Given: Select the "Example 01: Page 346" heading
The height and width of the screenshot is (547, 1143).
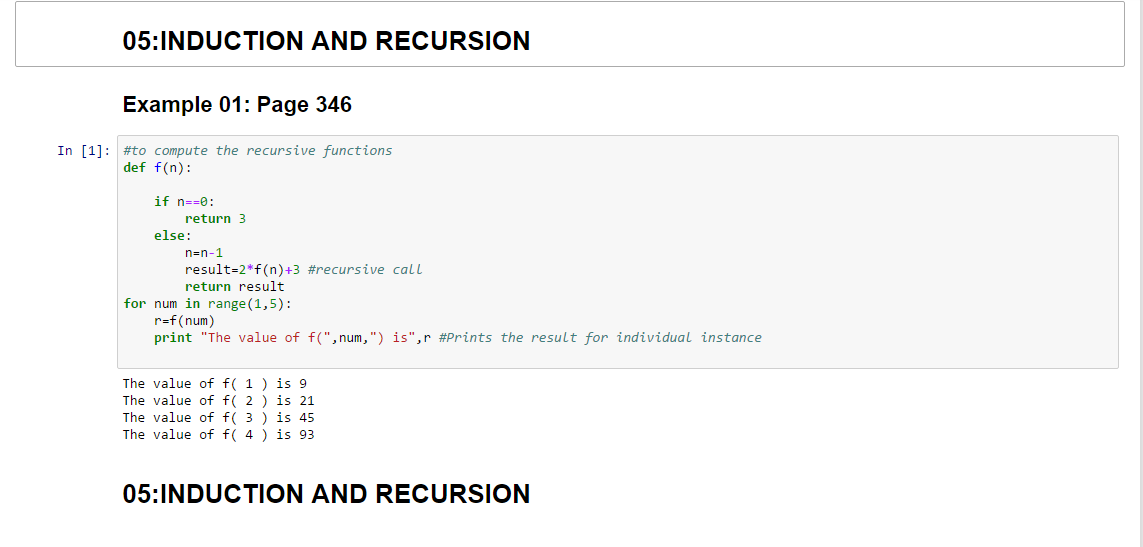Looking at the screenshot, I should [238, 105].
